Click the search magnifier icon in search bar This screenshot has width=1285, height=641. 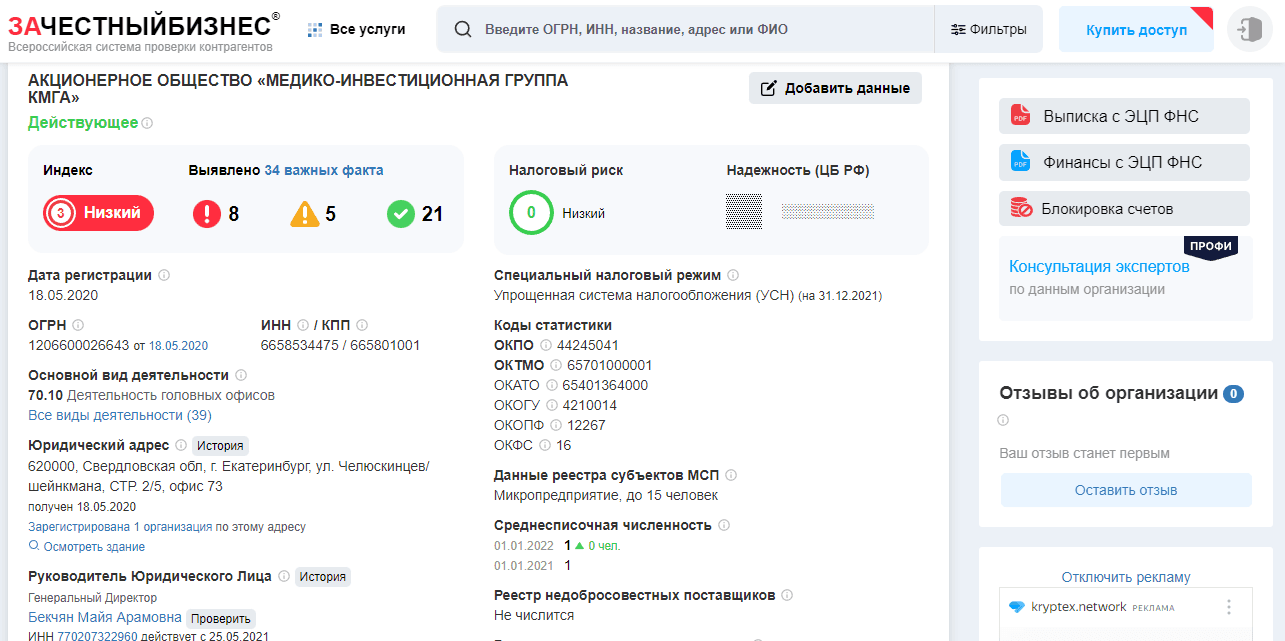462,29
